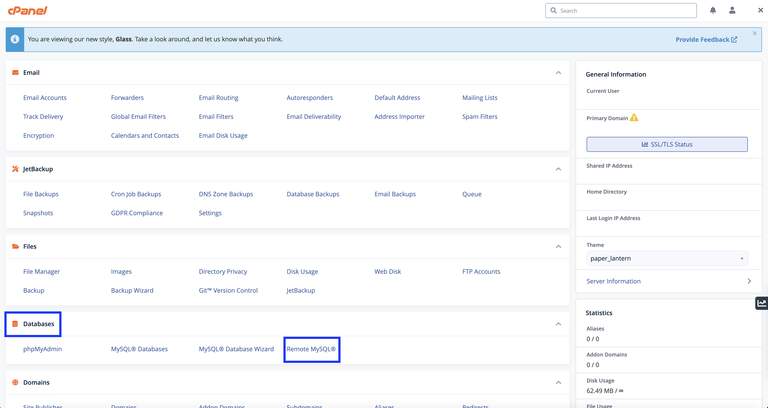Screen dimensions: 768x408
Task: Open Forwarders
Action: 127,98
